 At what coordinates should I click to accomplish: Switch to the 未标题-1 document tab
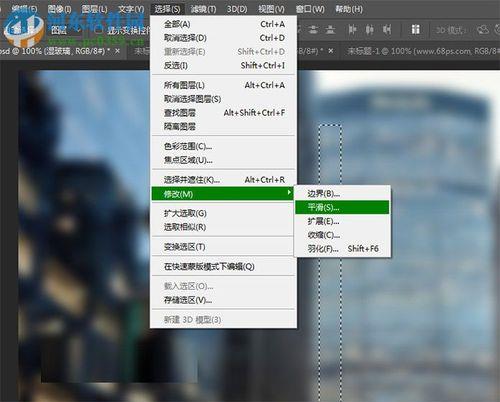click(422, 51)
